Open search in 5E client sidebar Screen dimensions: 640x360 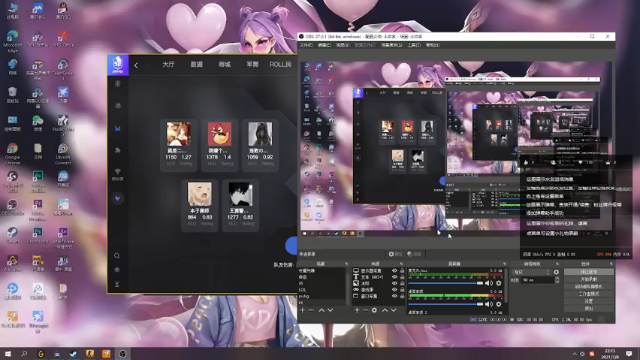point(117,256)
